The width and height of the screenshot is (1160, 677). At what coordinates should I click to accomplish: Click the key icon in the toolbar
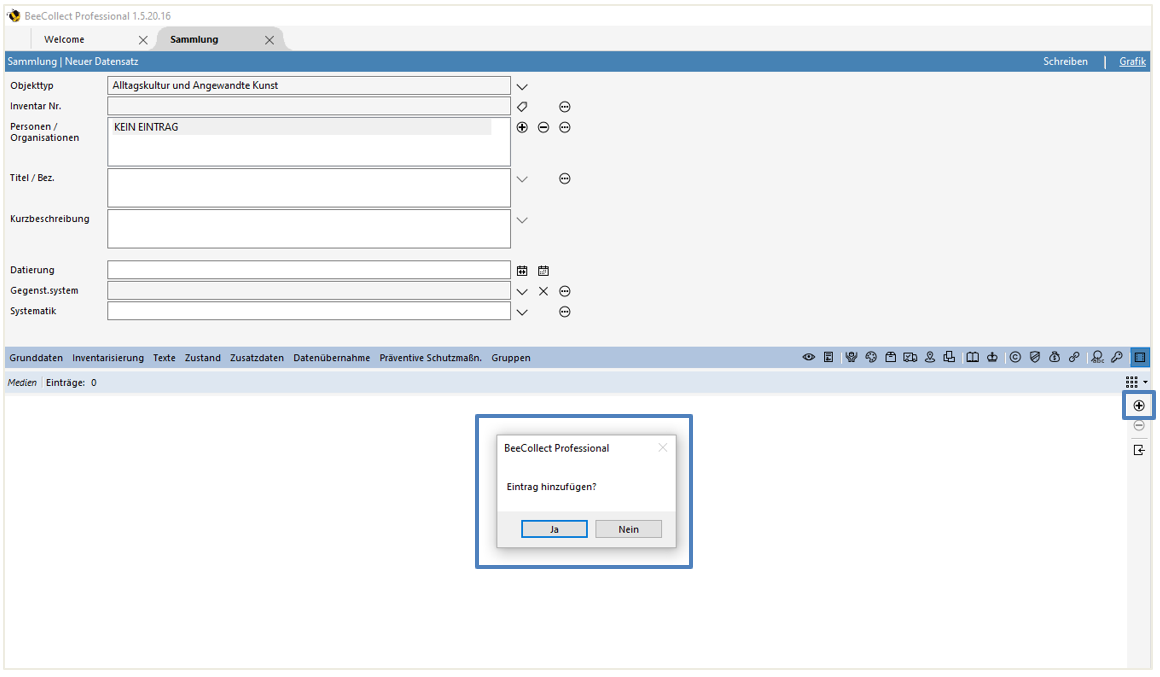[x=1117, y=358]
